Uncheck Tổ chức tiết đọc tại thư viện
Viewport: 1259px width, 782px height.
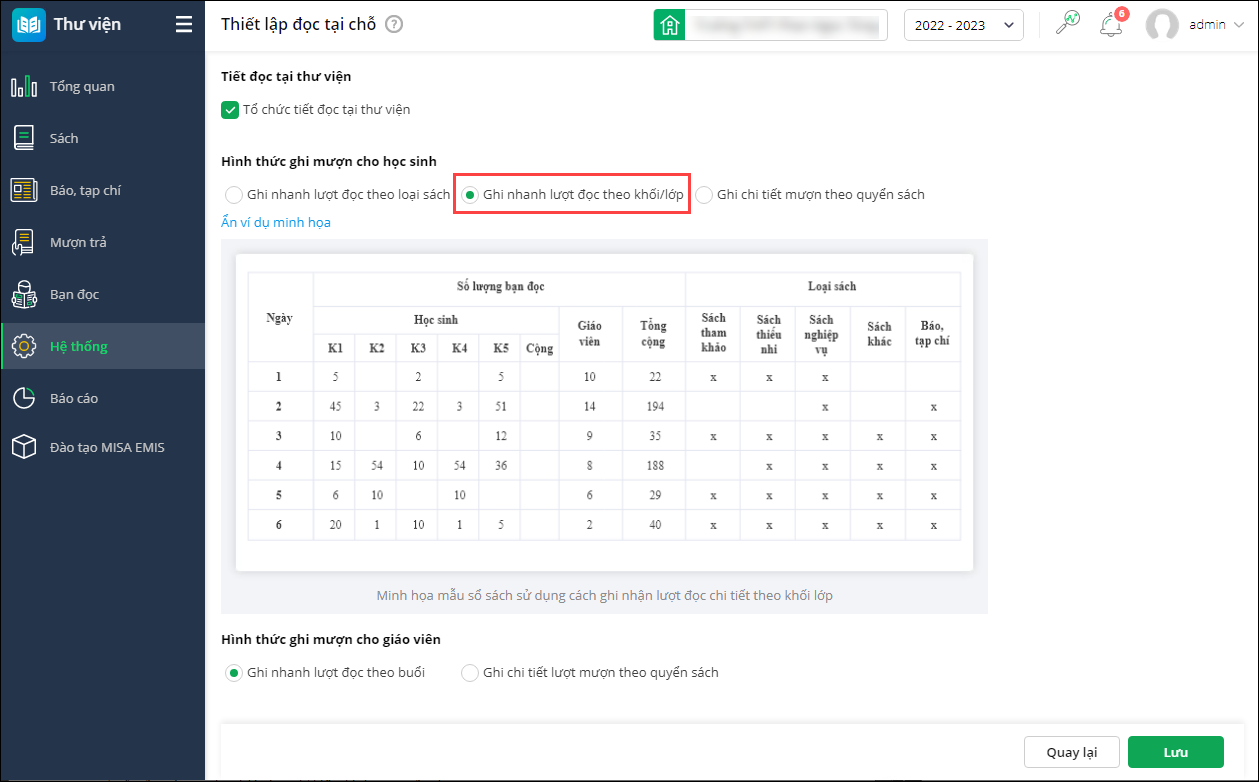click(x=230, y=110)
